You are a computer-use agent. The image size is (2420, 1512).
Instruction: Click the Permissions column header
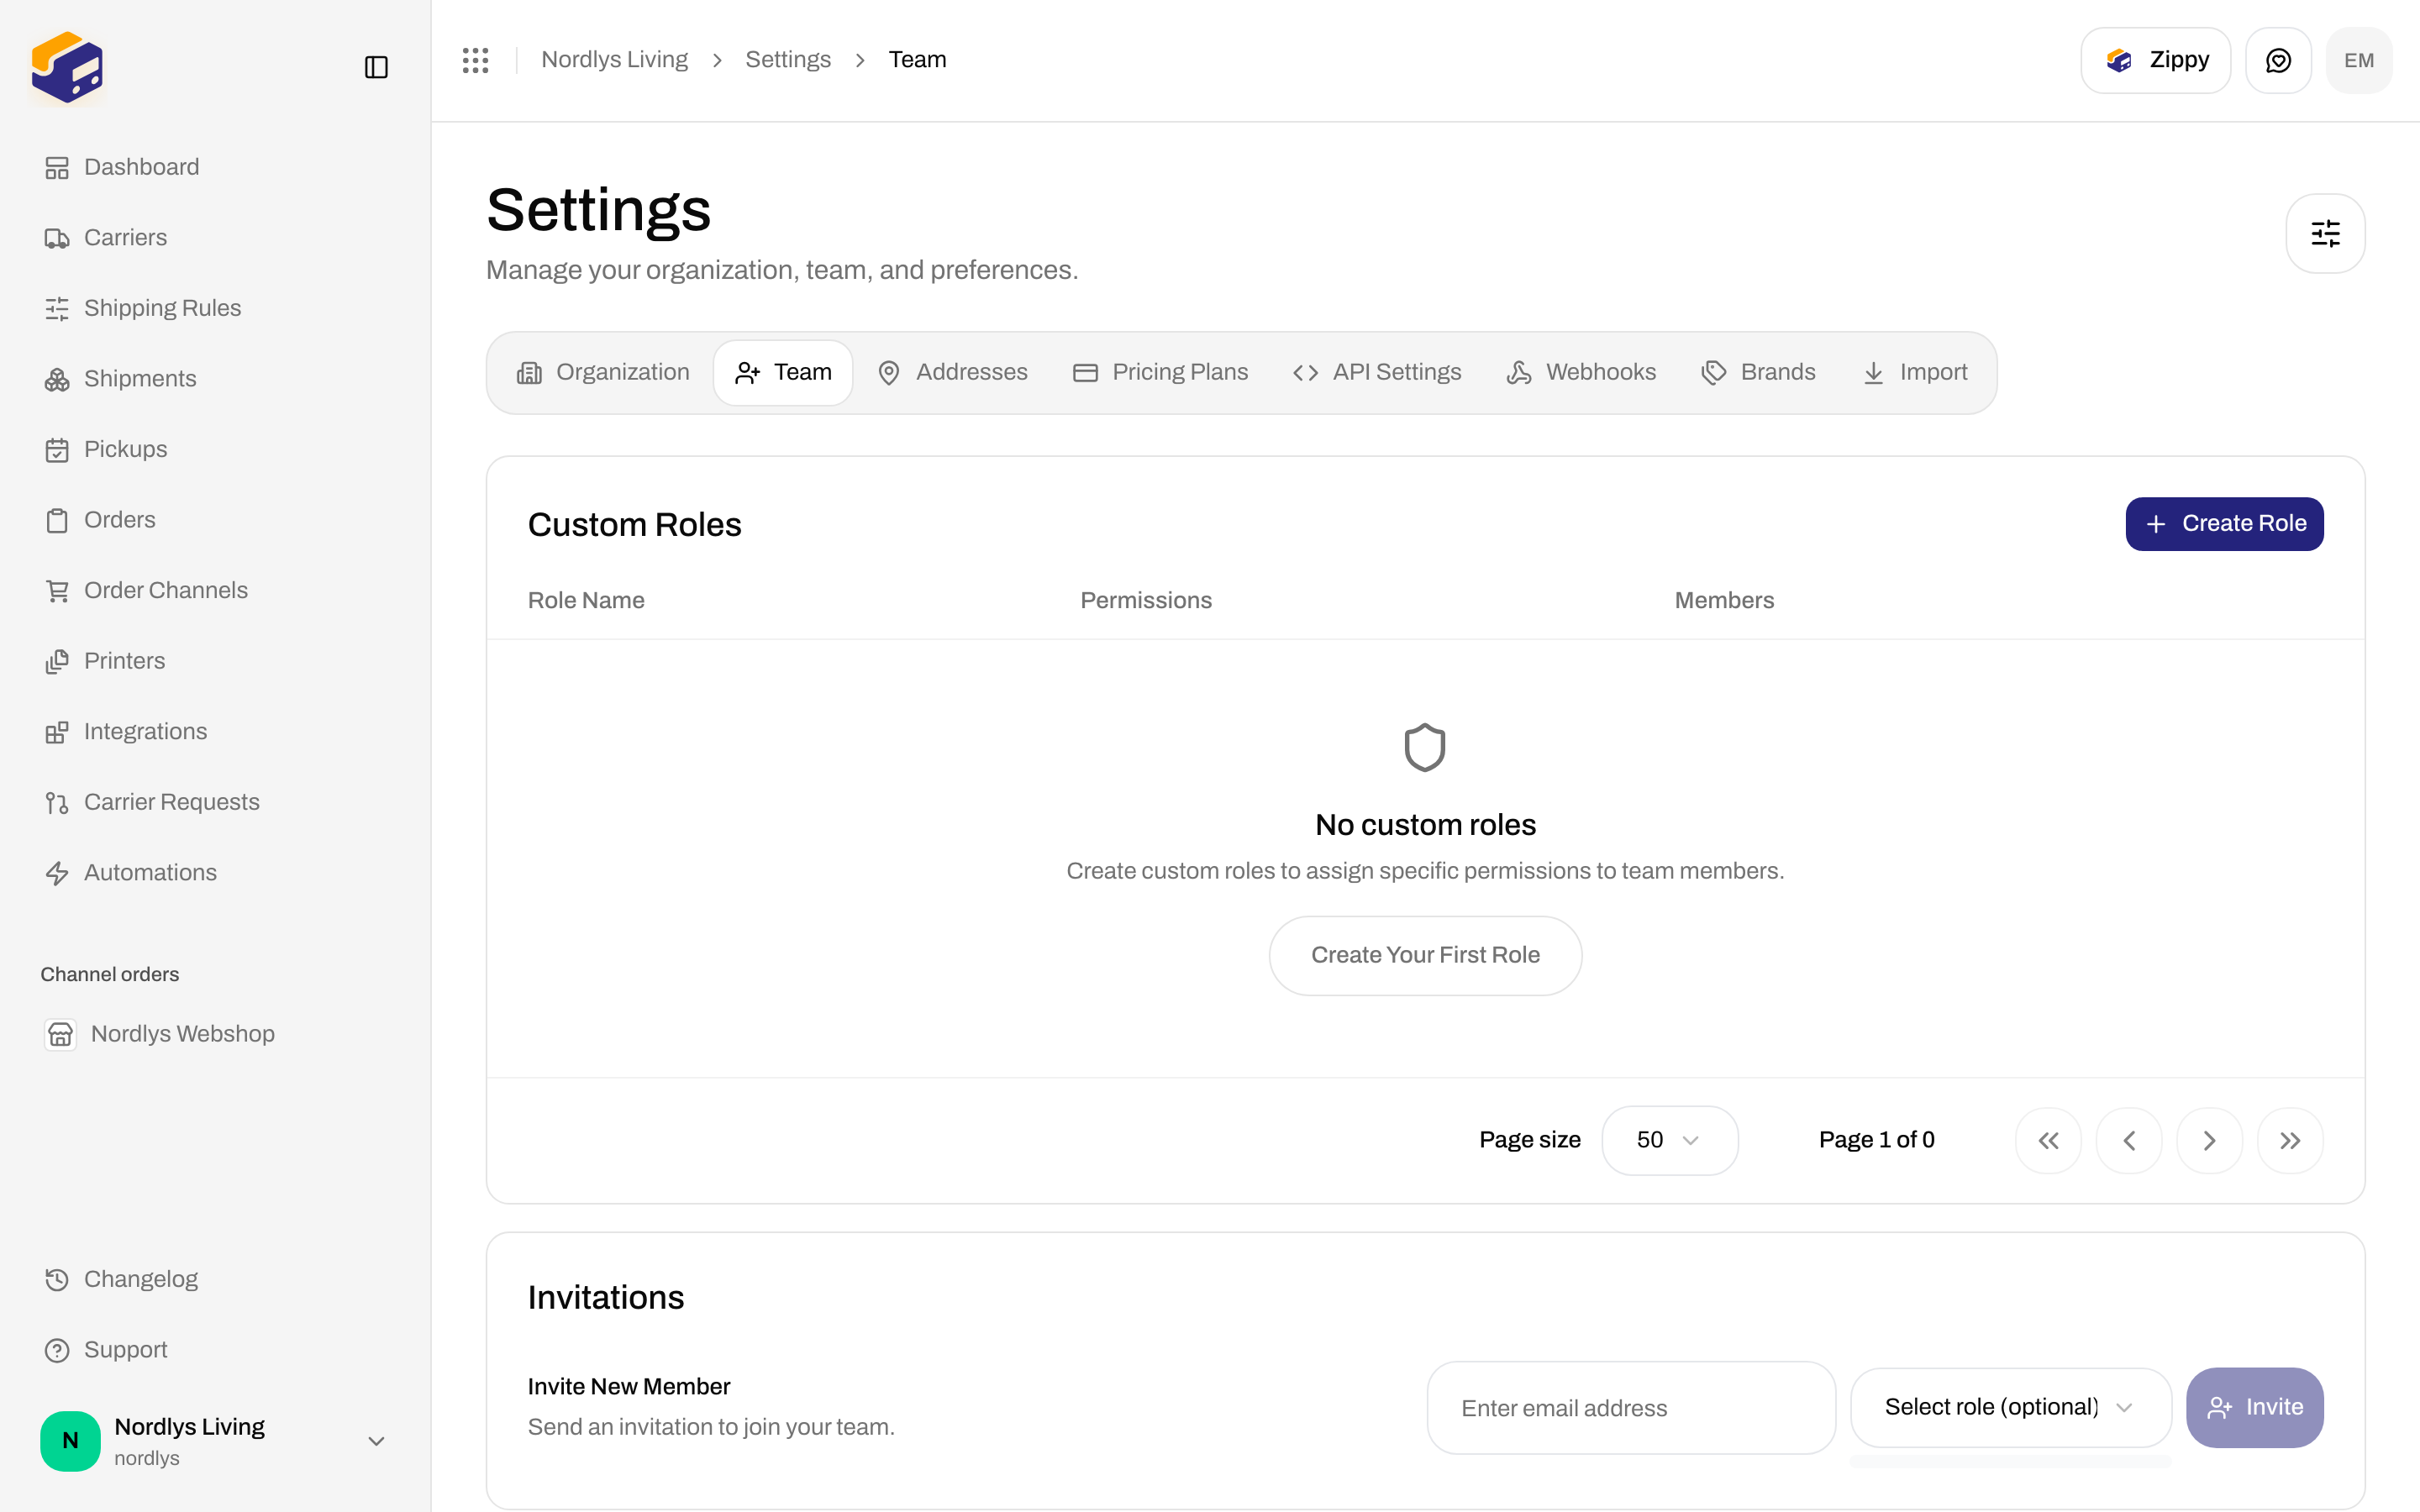click(1146, 600)
